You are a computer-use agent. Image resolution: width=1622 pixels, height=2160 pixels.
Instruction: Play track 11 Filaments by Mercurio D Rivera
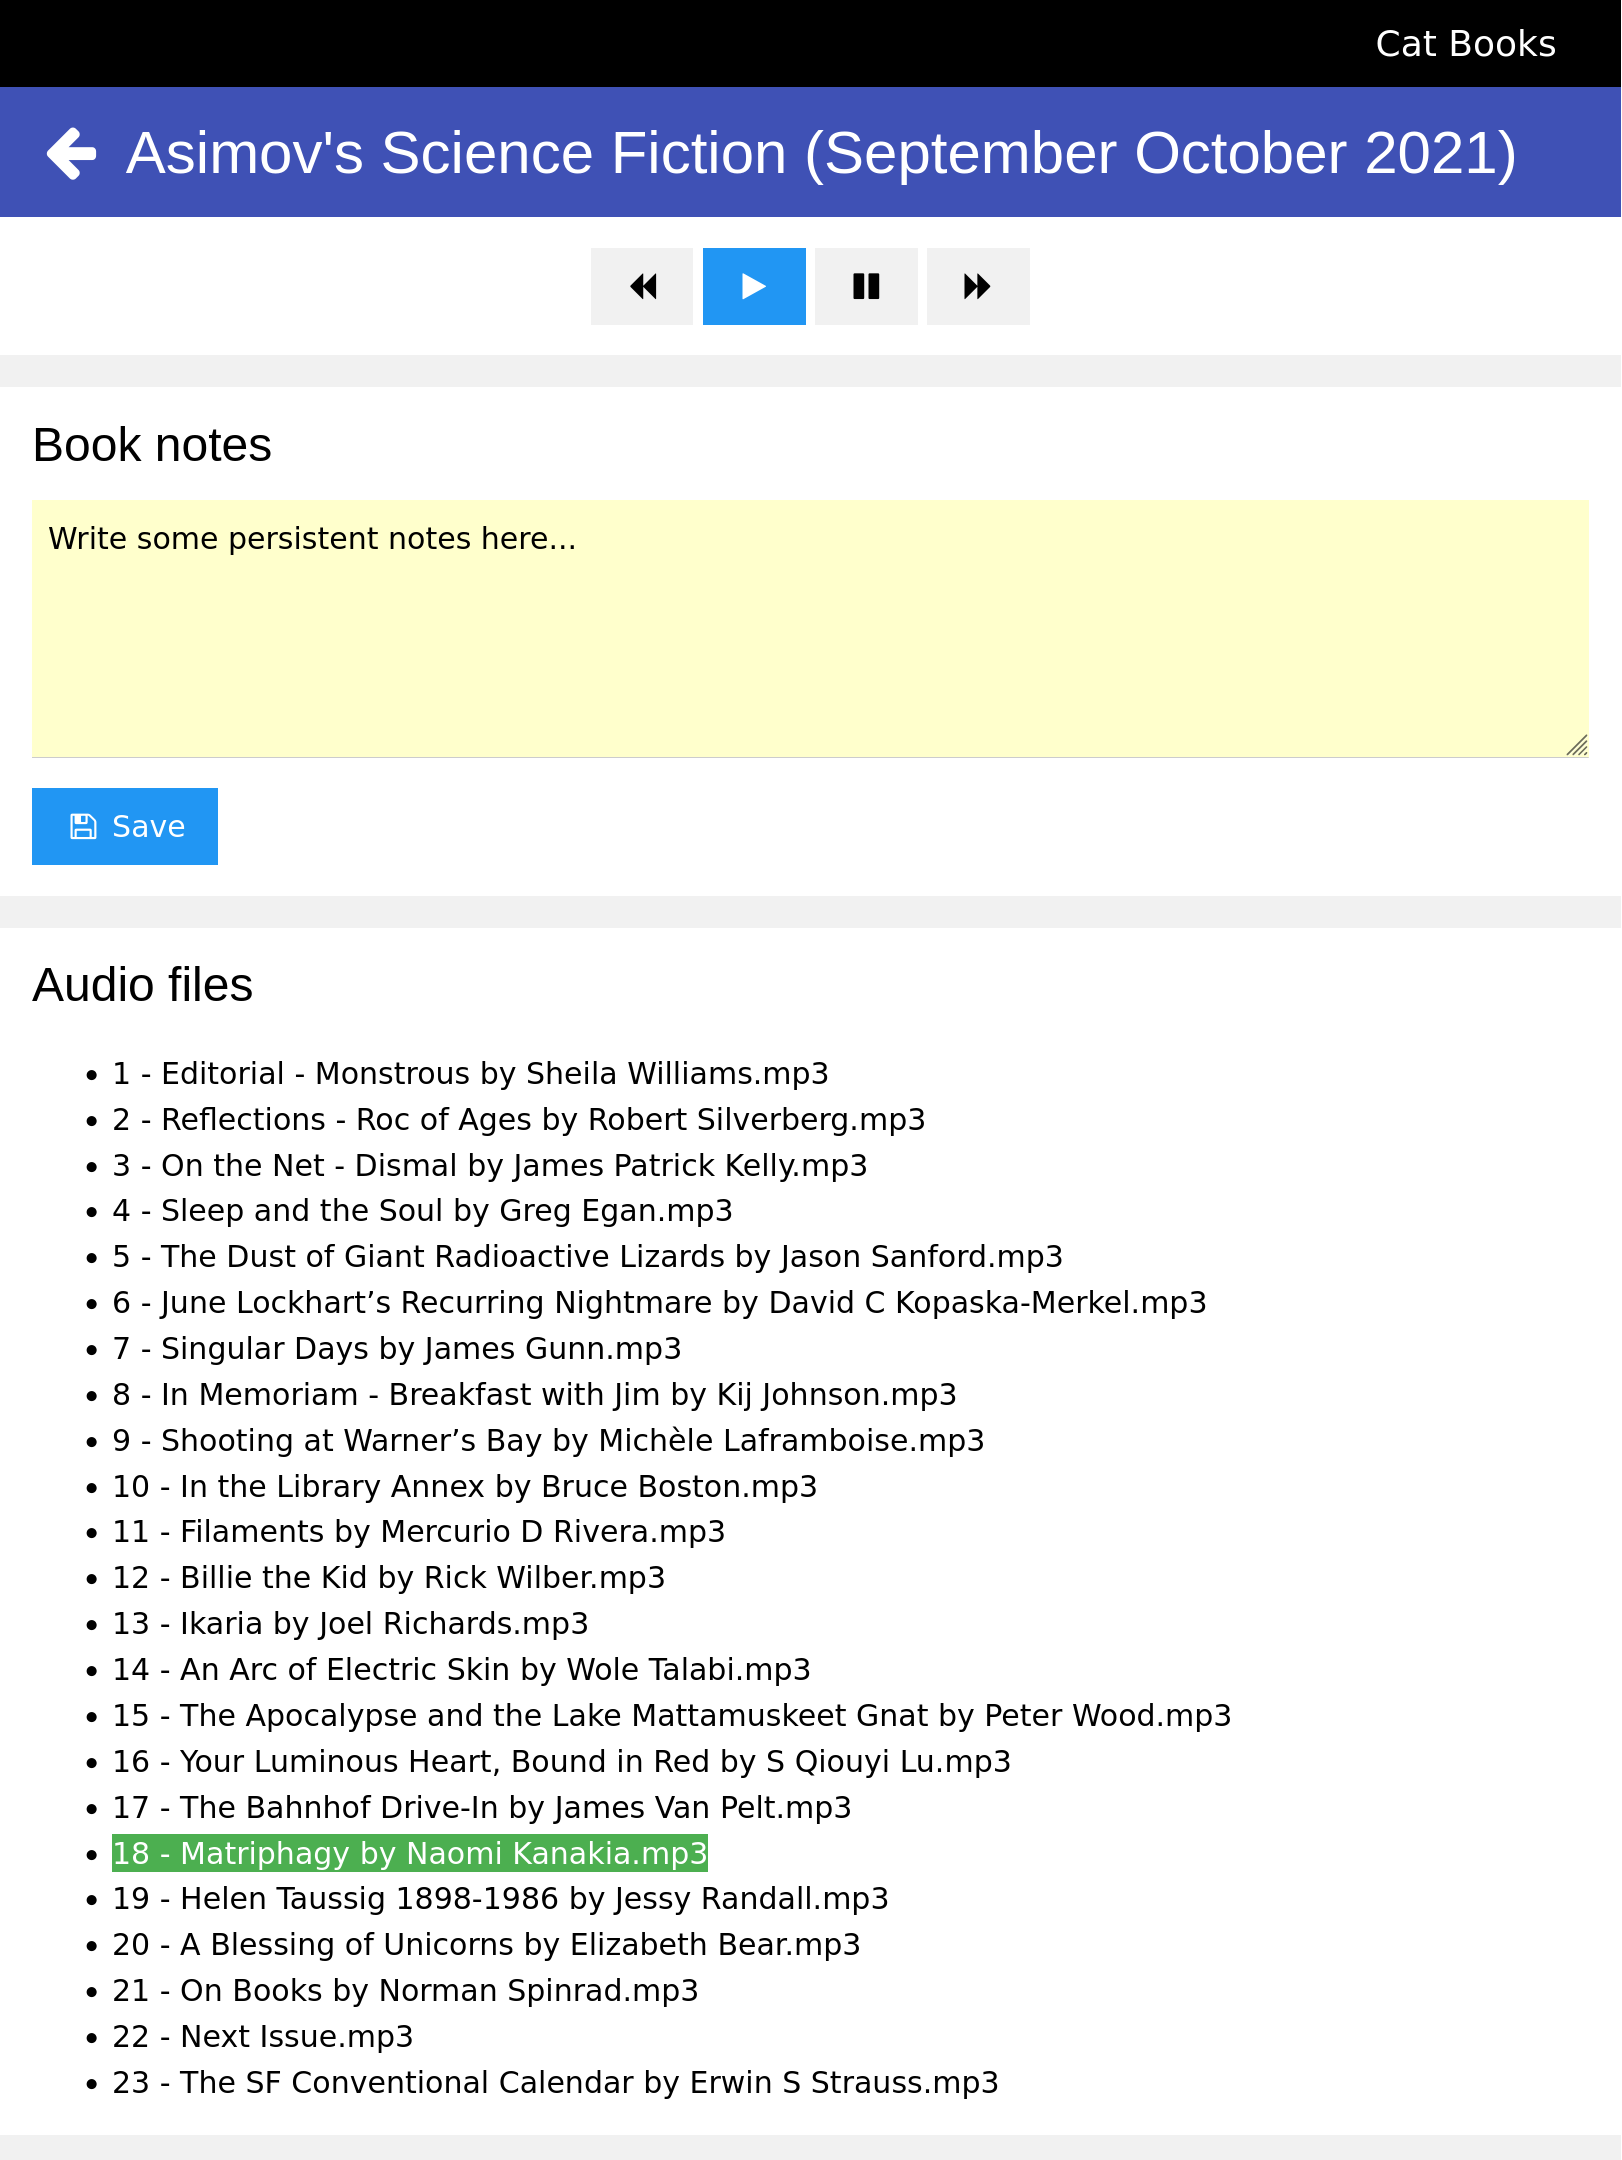418,1532
